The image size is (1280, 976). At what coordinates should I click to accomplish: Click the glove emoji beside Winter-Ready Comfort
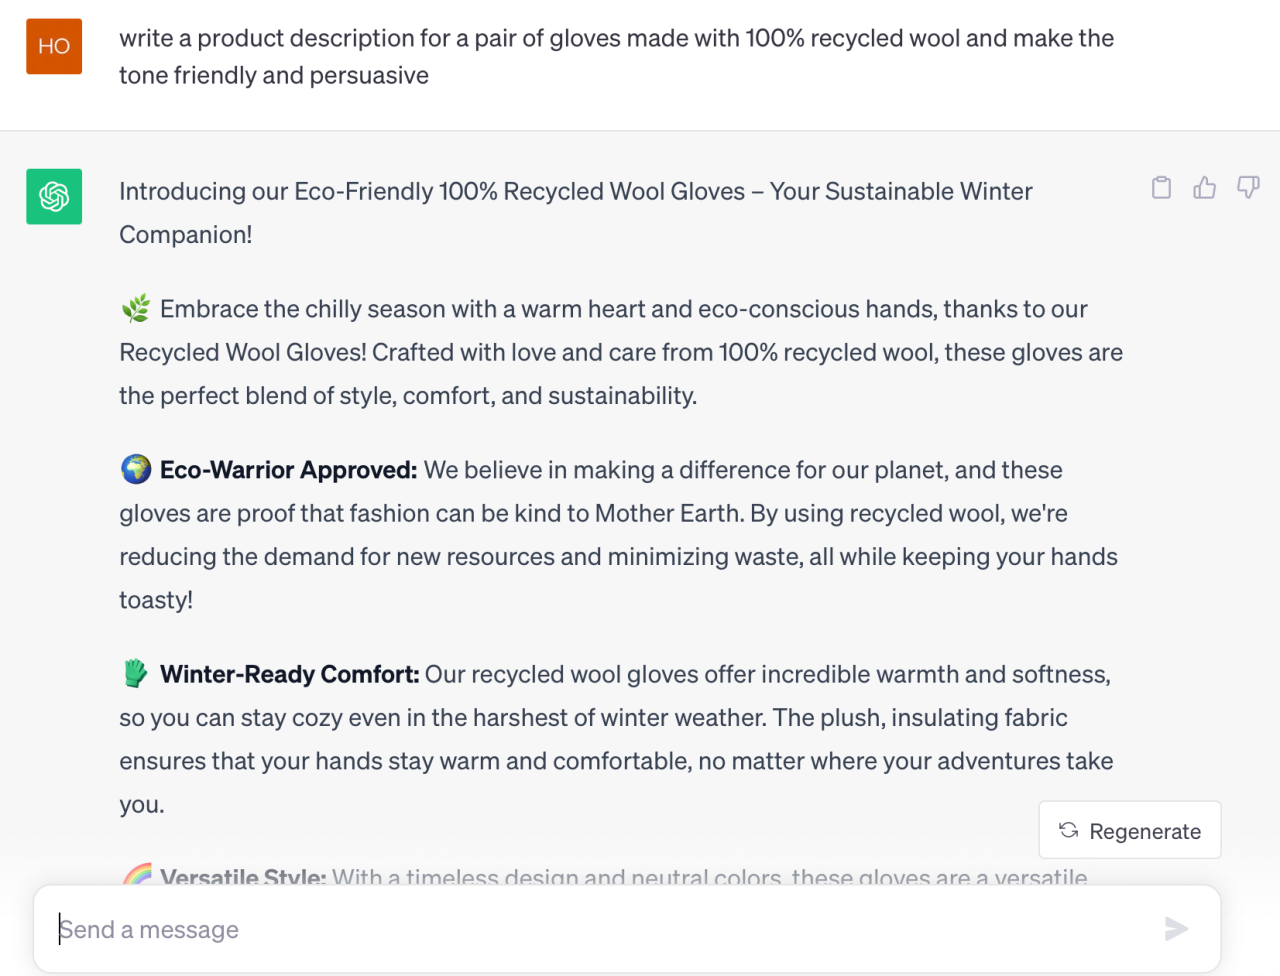point(136,674)
